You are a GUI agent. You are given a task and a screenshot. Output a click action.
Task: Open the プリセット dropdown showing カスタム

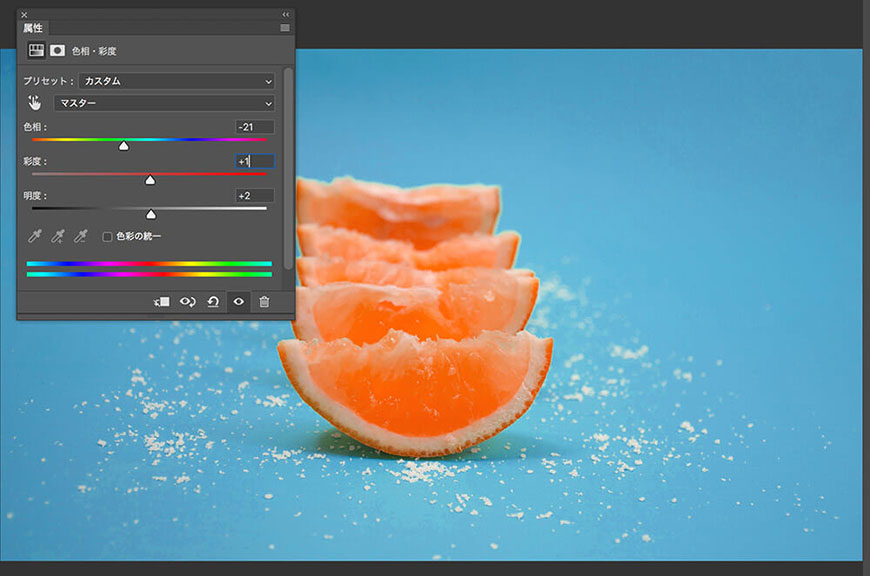click(x=177, y=81)
